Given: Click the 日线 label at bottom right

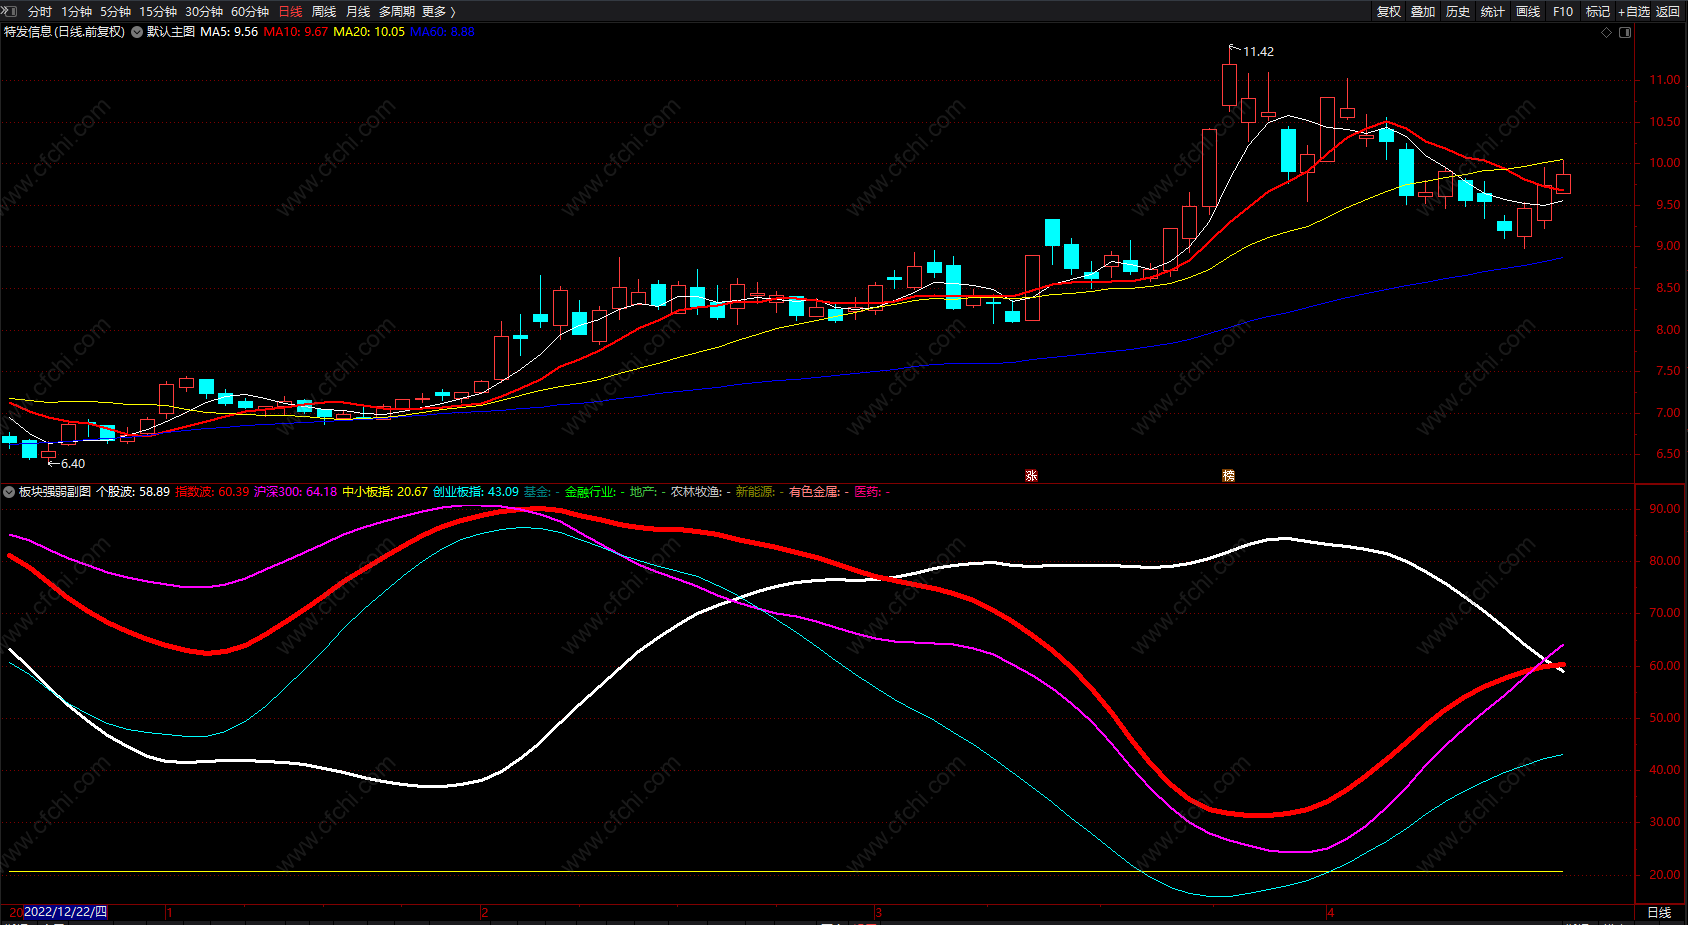Looking at the screenshot, I should [x=1659, y=913].
